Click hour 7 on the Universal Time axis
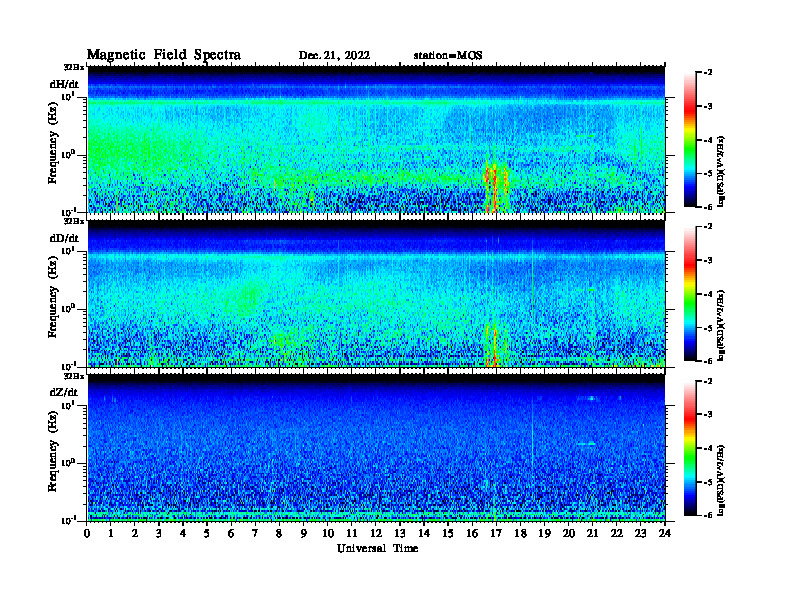792x612 pixels. point(255,534)
